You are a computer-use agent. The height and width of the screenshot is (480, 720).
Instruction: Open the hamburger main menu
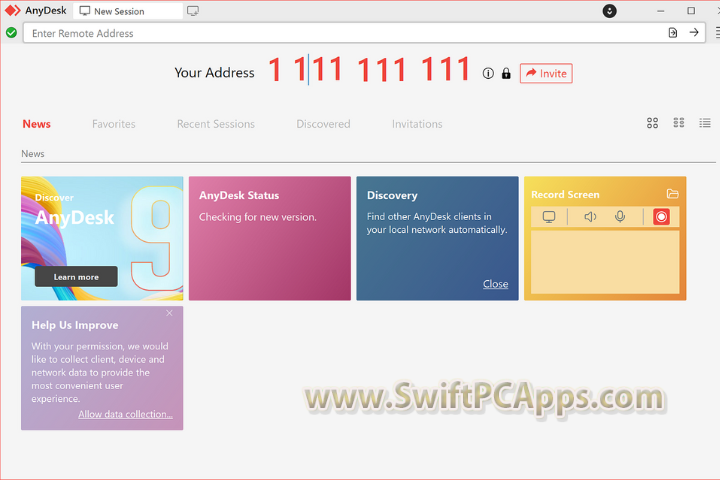[x=717, y=33]
